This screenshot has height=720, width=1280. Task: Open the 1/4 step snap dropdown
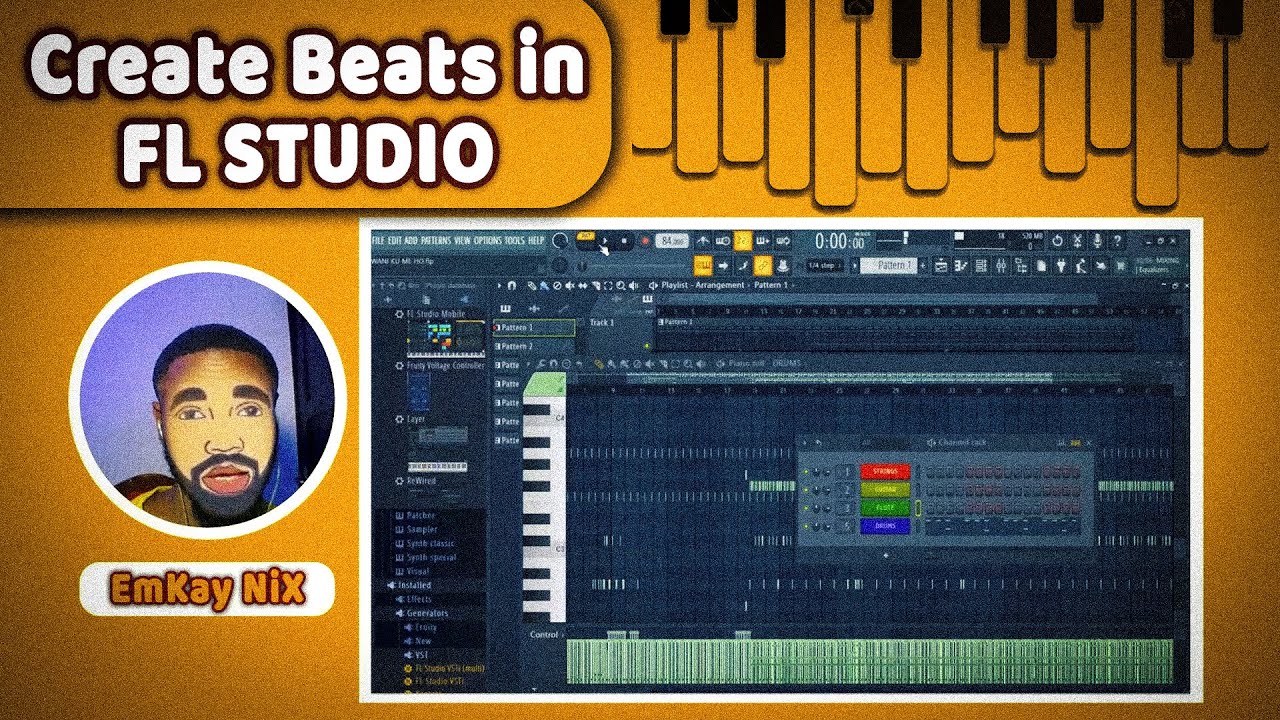point(824,265)
